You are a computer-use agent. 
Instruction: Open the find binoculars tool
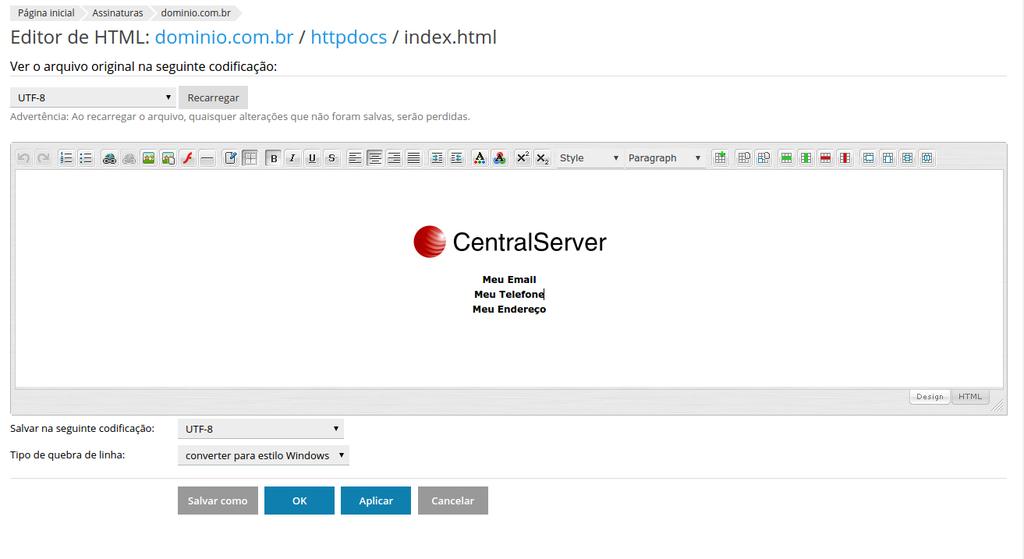pos(110,158)
